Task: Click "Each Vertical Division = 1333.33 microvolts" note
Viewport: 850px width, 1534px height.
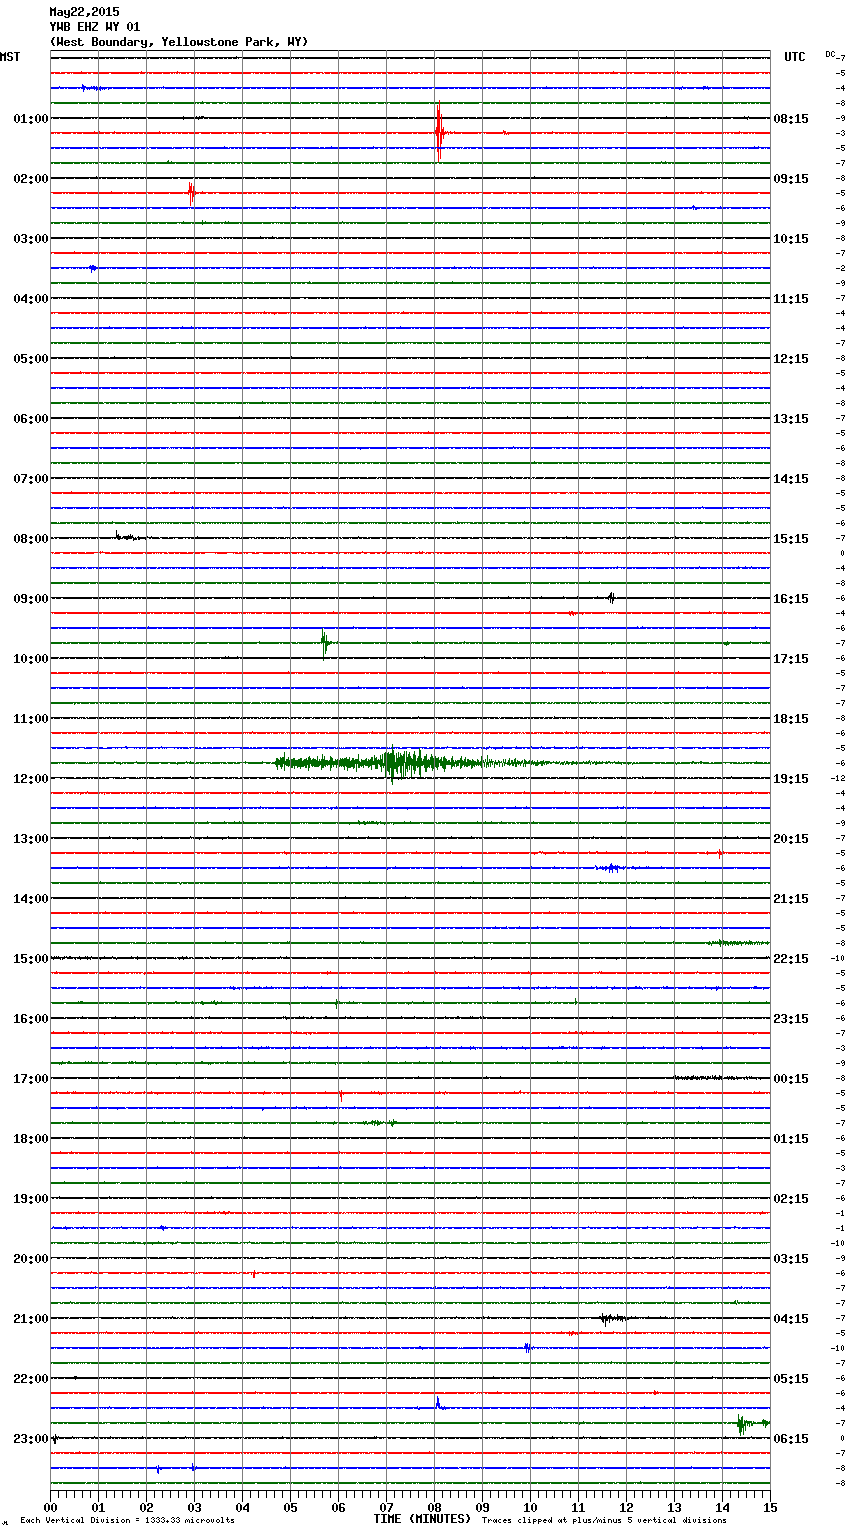Action: click(x=127, y=1520)
